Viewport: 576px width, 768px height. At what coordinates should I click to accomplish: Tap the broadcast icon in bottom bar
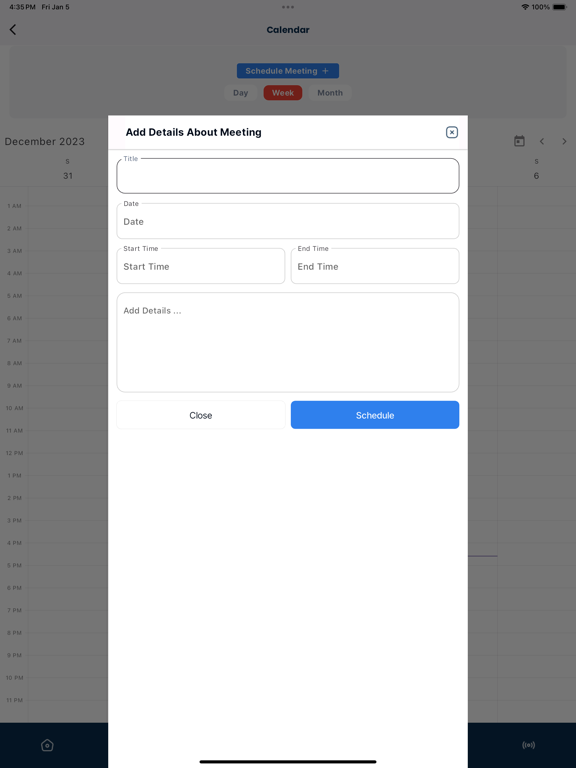pos(528,745)
